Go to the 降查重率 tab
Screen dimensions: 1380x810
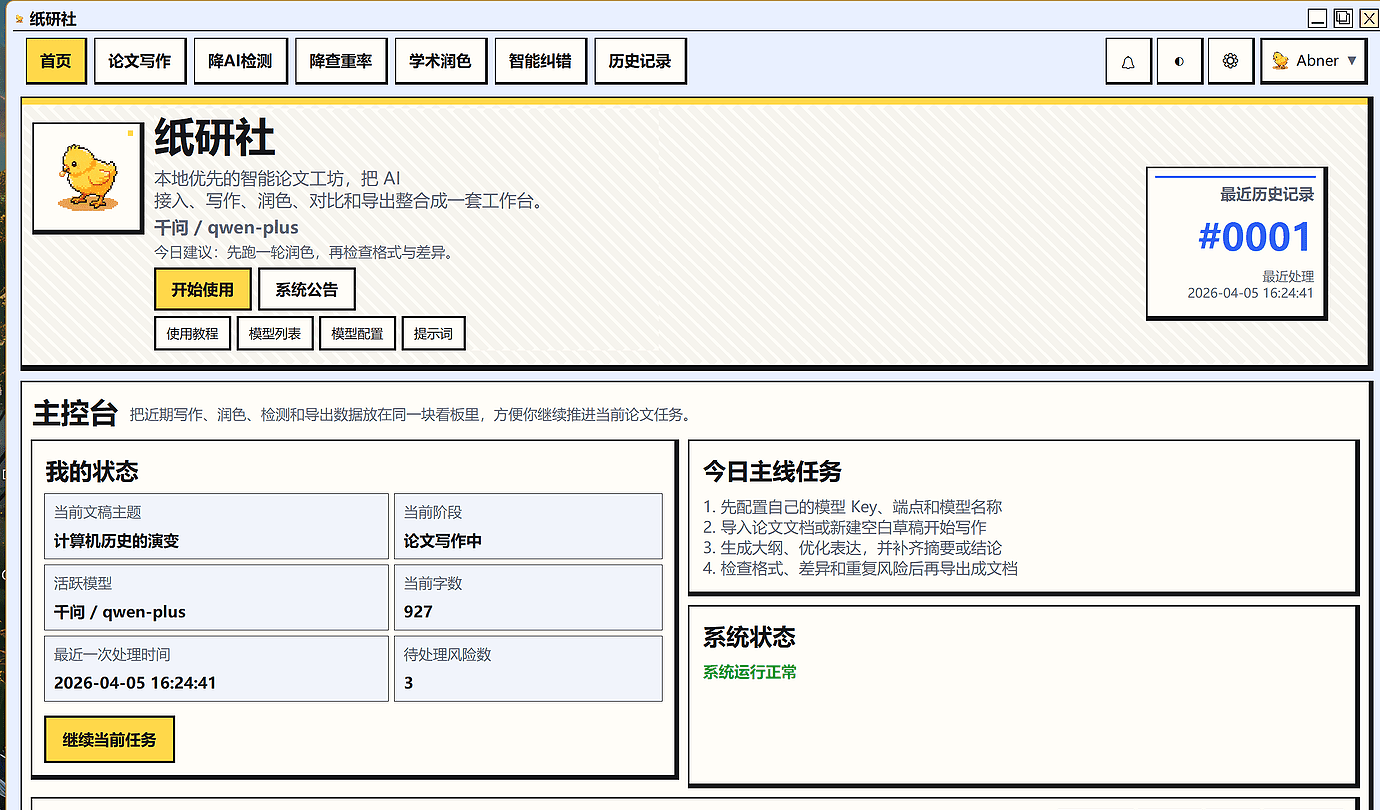[340, 61]
